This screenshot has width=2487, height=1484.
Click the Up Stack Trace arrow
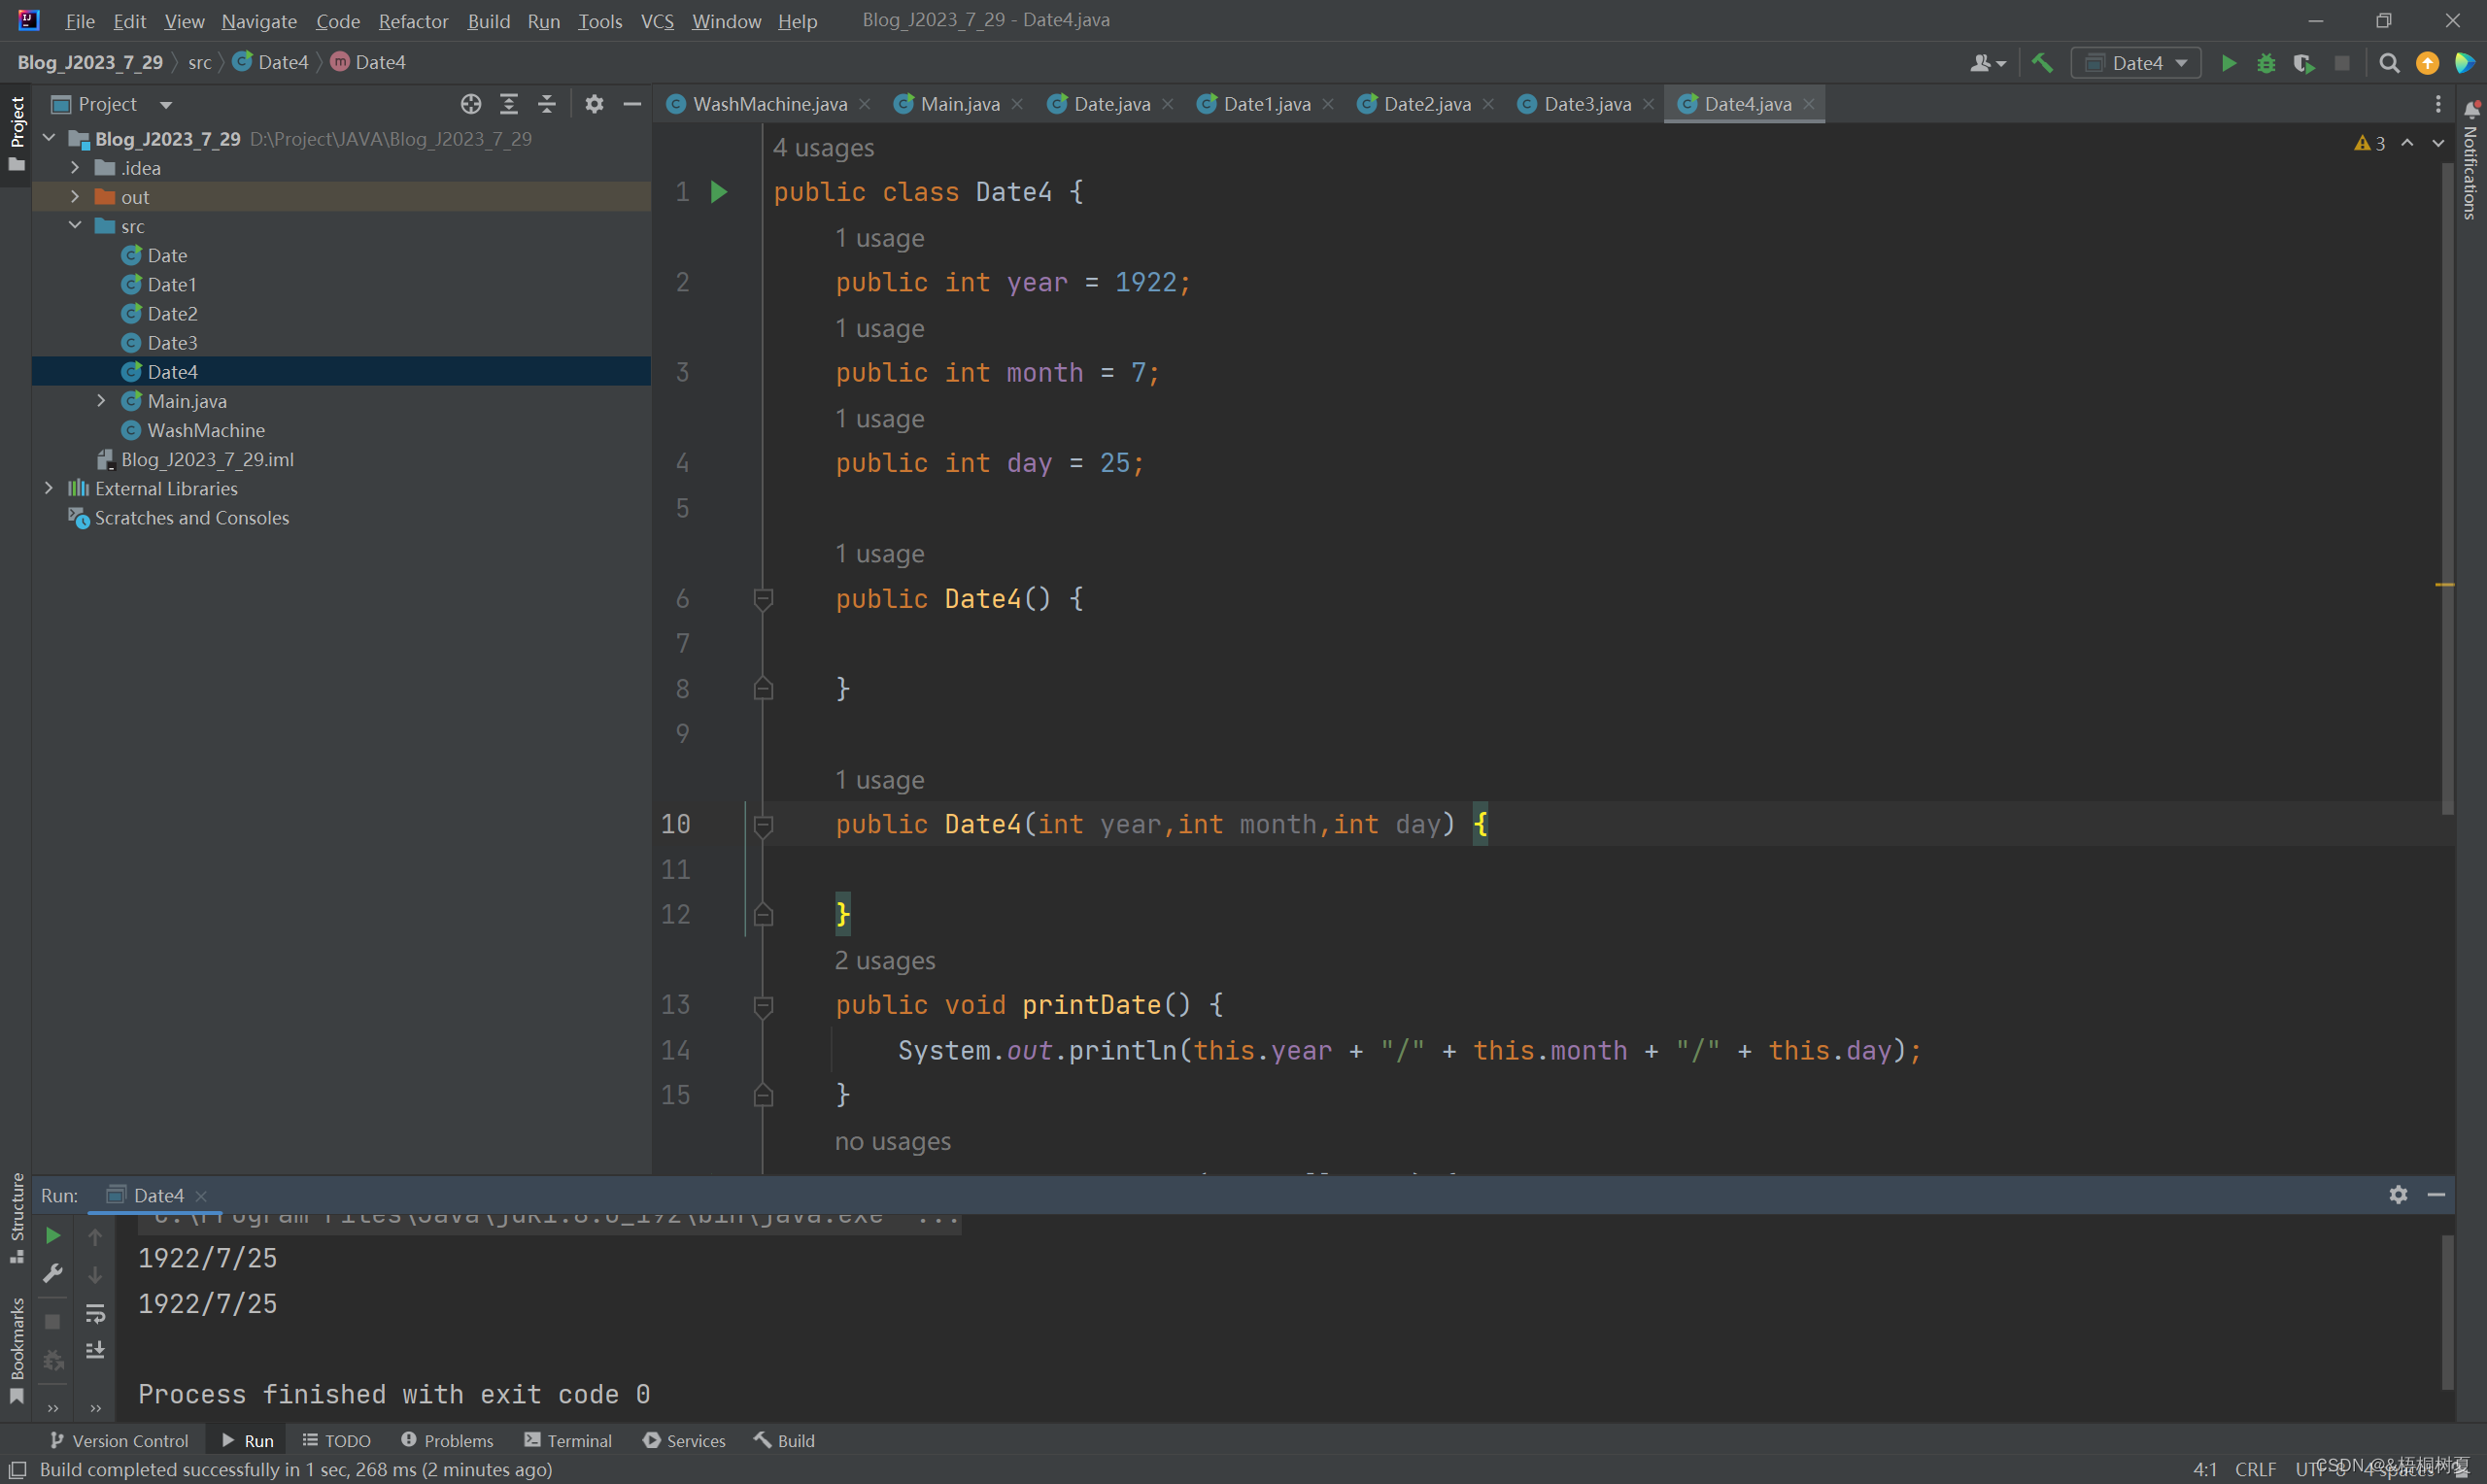point(95,1237)
